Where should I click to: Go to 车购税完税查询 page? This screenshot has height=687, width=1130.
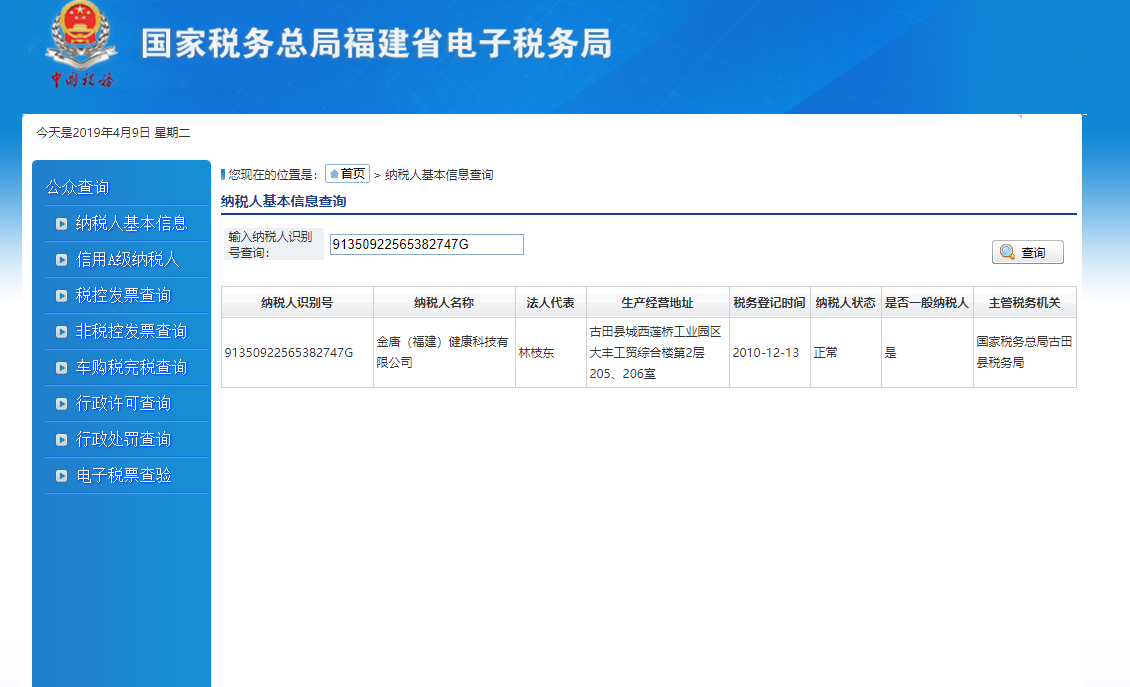pyautogui.click(x=131, y=368)
